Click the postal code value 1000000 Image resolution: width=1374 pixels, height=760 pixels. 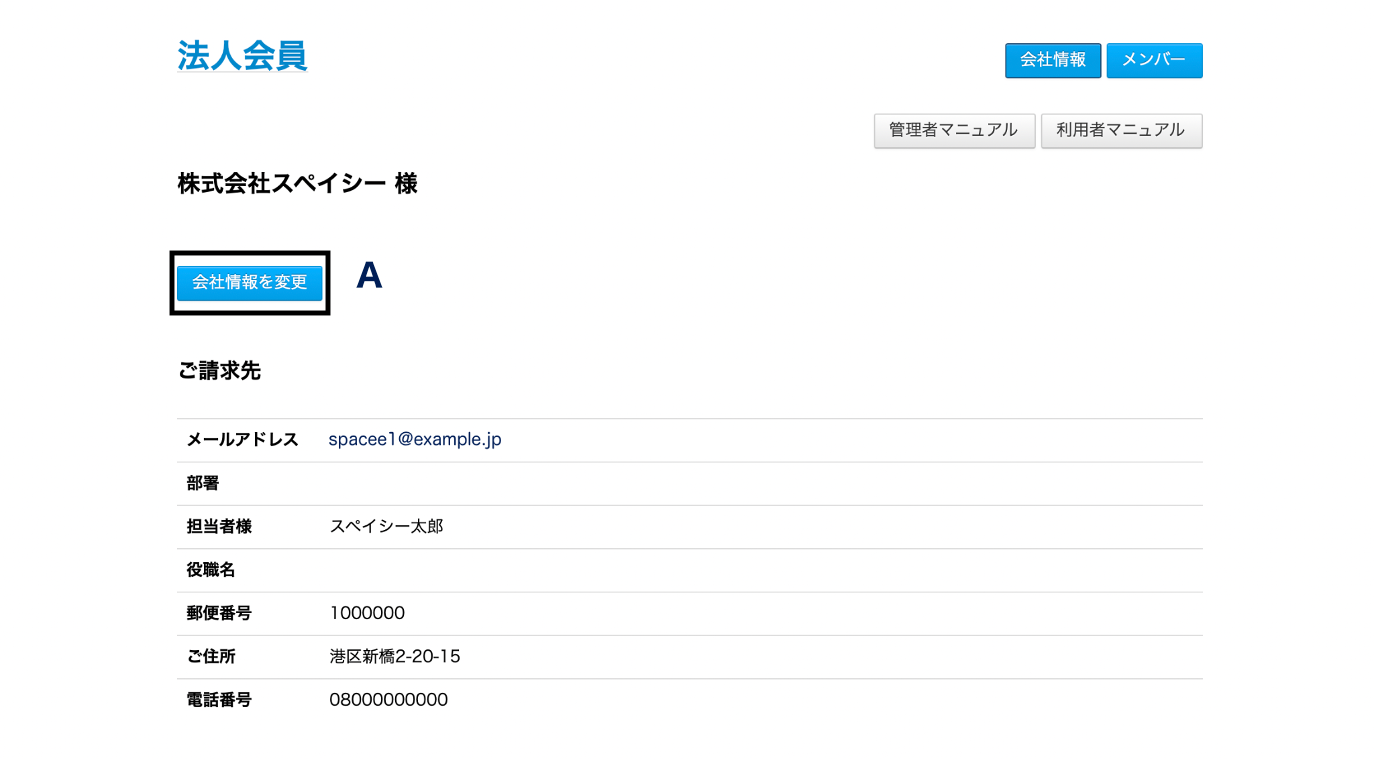367,613
